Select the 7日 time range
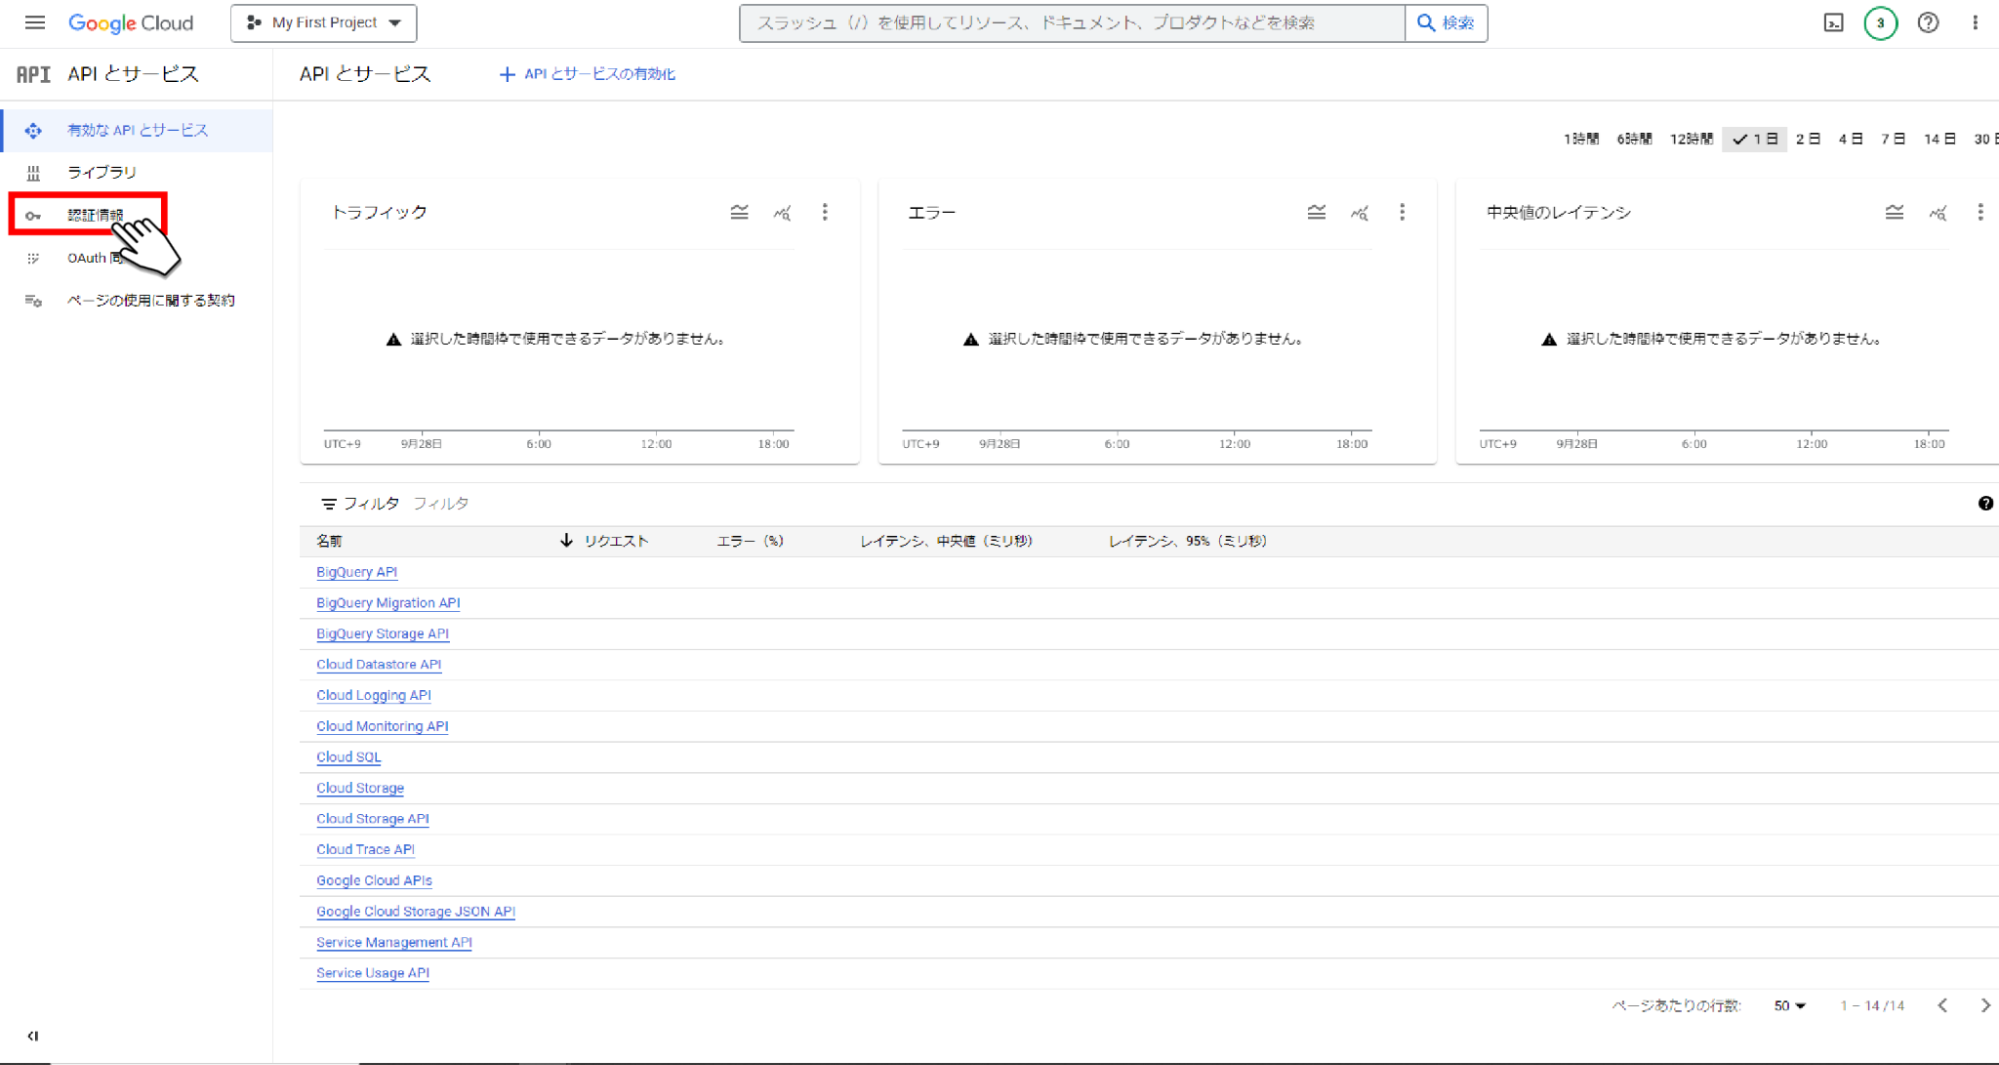 click(x=1893, y=139)
